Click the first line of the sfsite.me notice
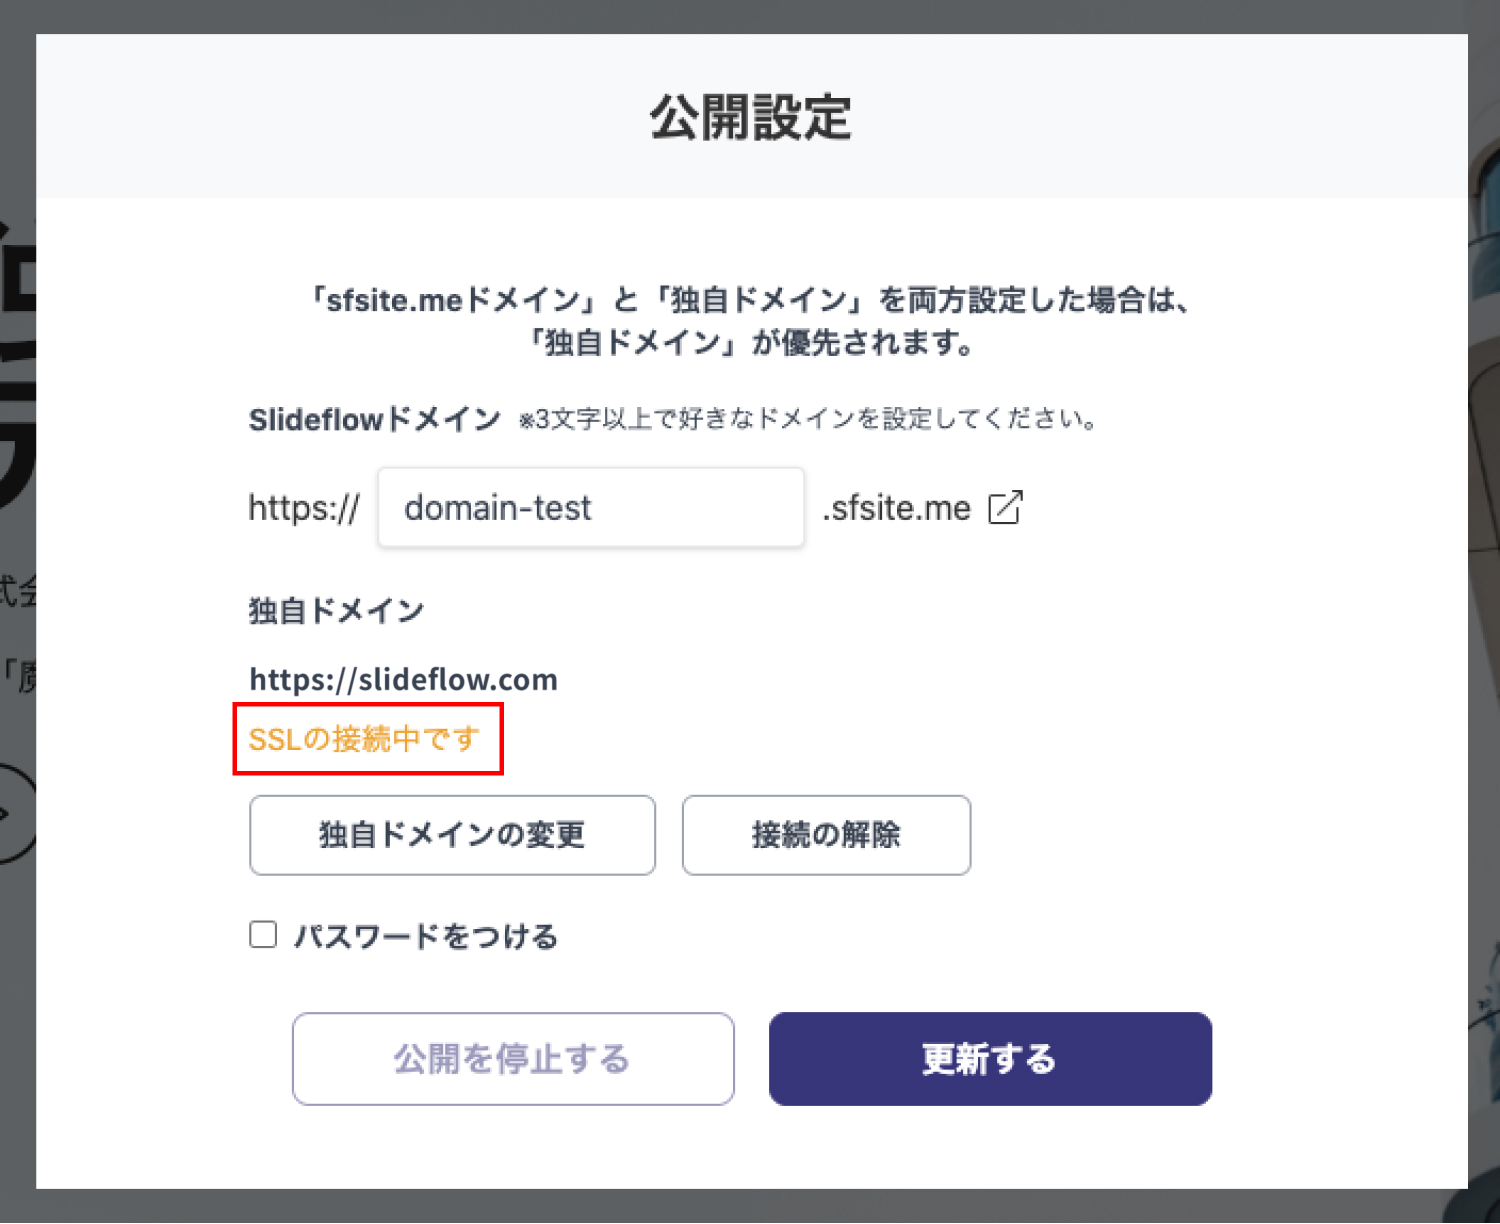The image size is (1500, 1224). pyautogui.click(x=750, y=300)
